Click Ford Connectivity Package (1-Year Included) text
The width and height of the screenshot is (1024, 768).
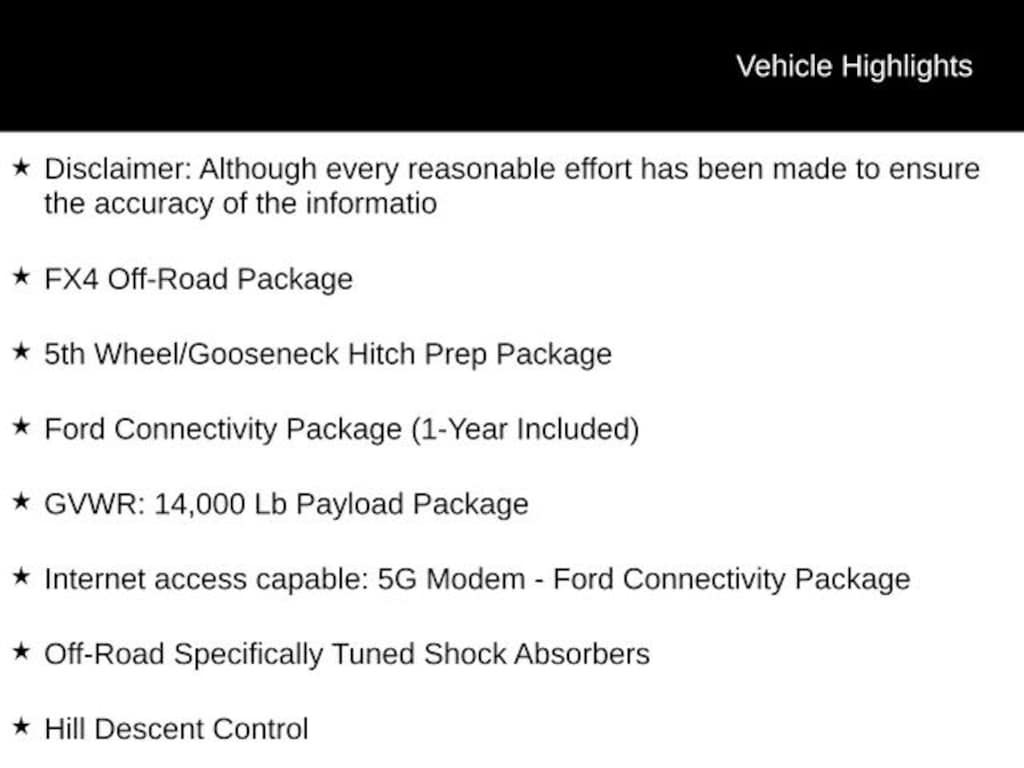(342, 430)
